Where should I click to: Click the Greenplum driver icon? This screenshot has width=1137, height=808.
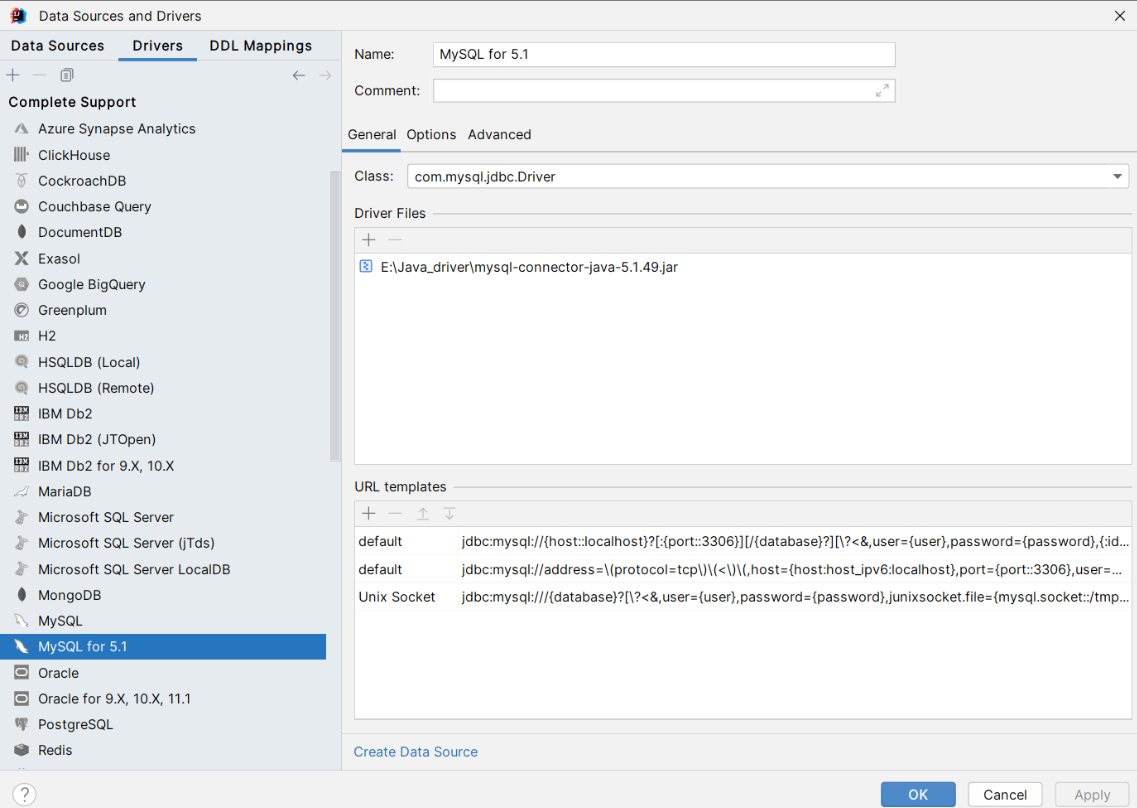click(x=22, y=310)
